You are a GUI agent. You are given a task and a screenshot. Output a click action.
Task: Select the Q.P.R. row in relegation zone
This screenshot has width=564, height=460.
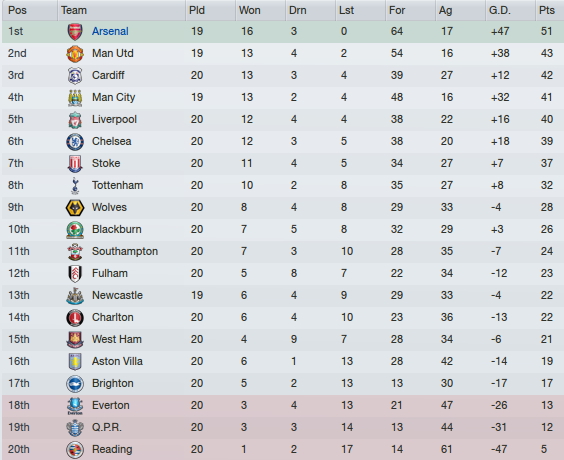(x=283, y=428)
